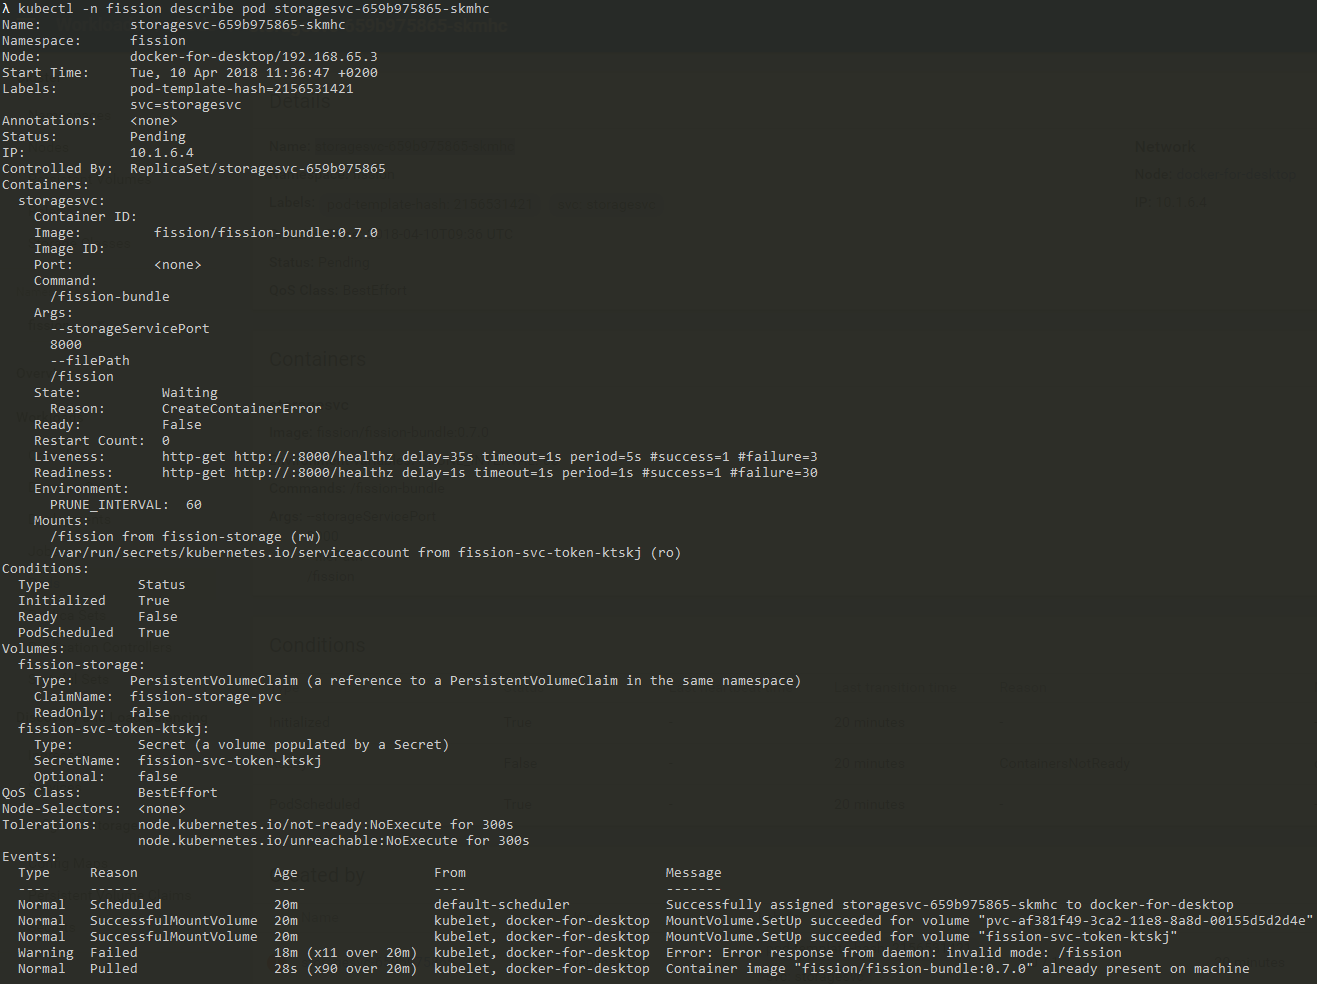
Task: Select the Successfully assigned event message
Action: (x=950, y=904)
